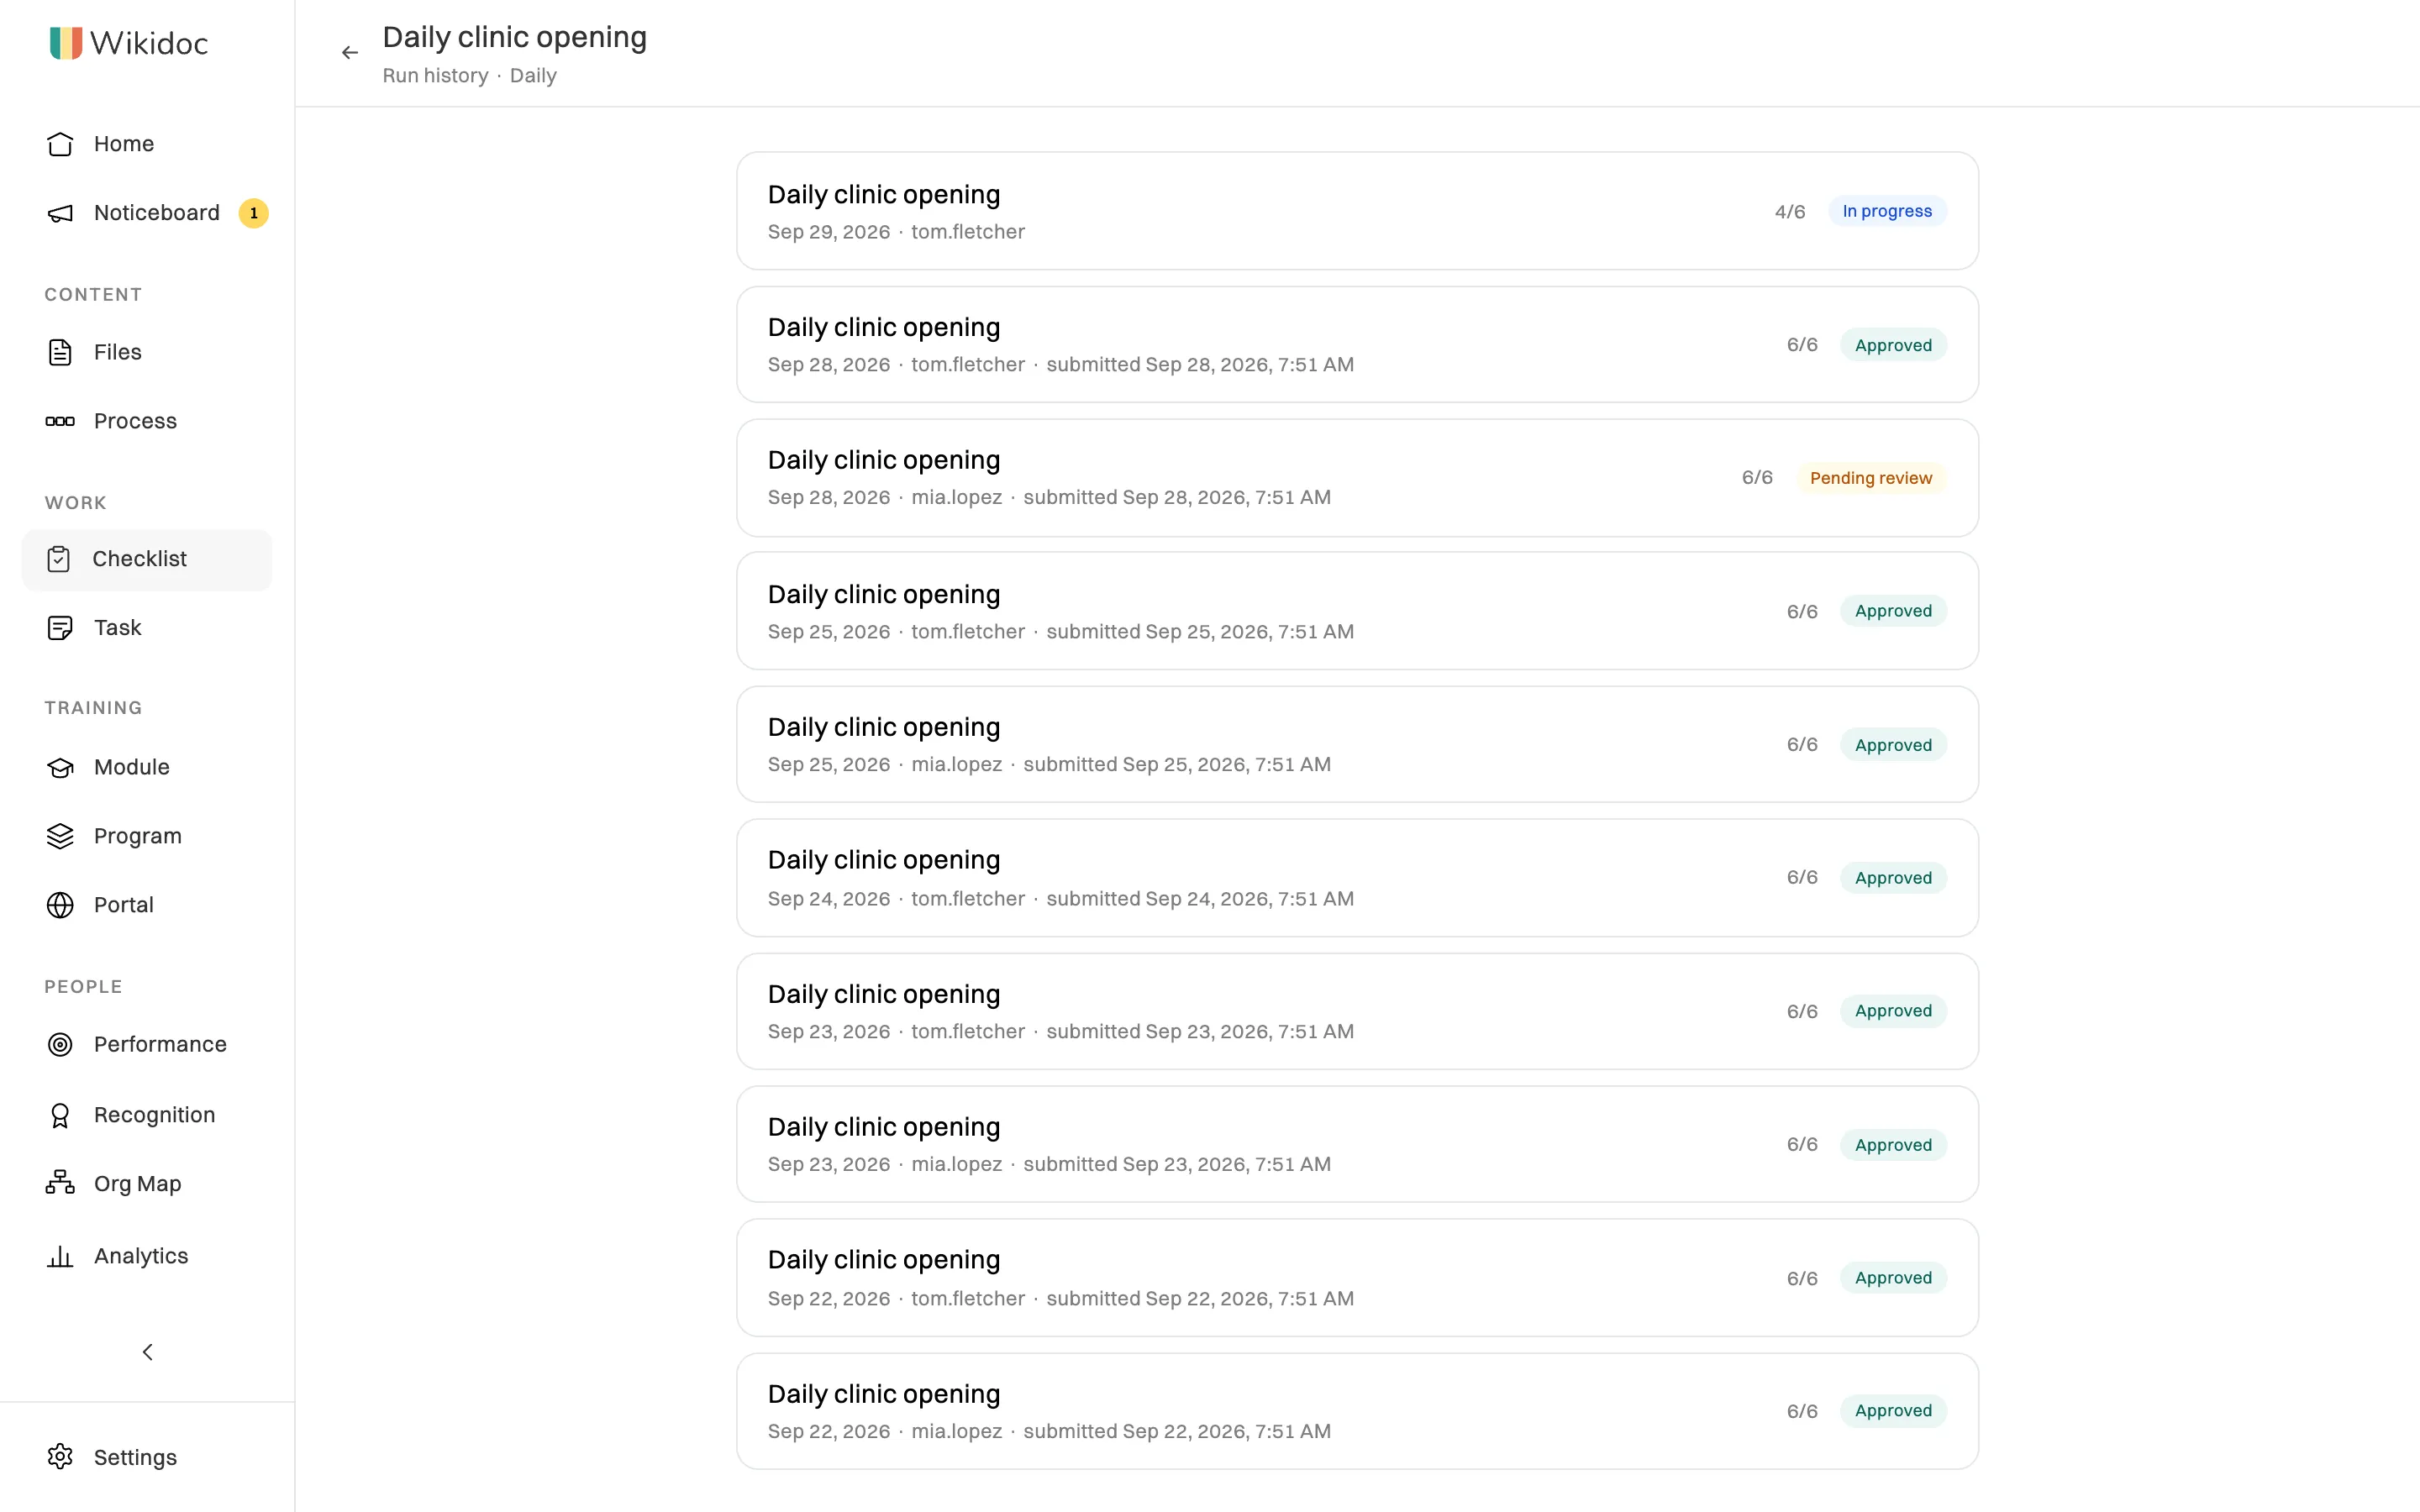Open the Module graduation cap icon
This screenshot has height=1512, width=2420.
tap(60, 767)
